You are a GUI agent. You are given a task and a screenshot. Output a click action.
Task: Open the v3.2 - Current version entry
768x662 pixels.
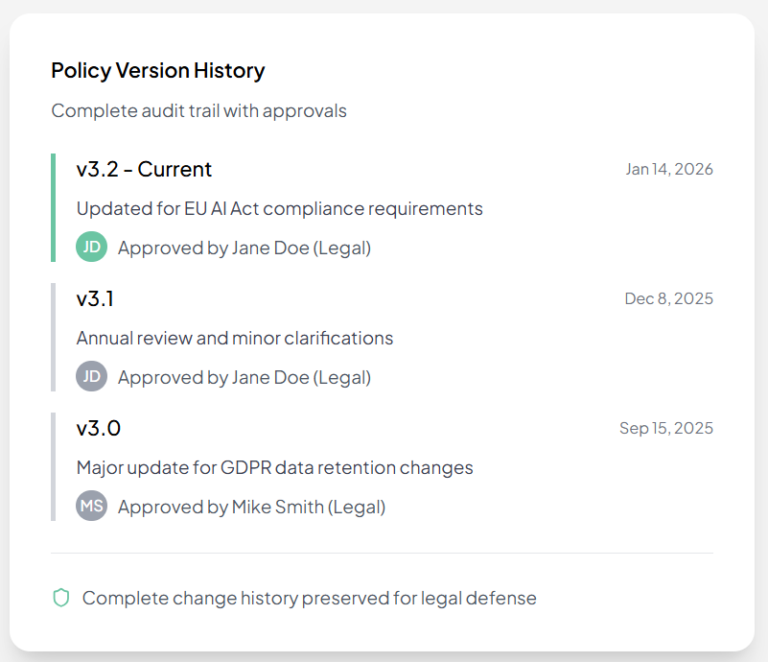click(x=144, y=169)
